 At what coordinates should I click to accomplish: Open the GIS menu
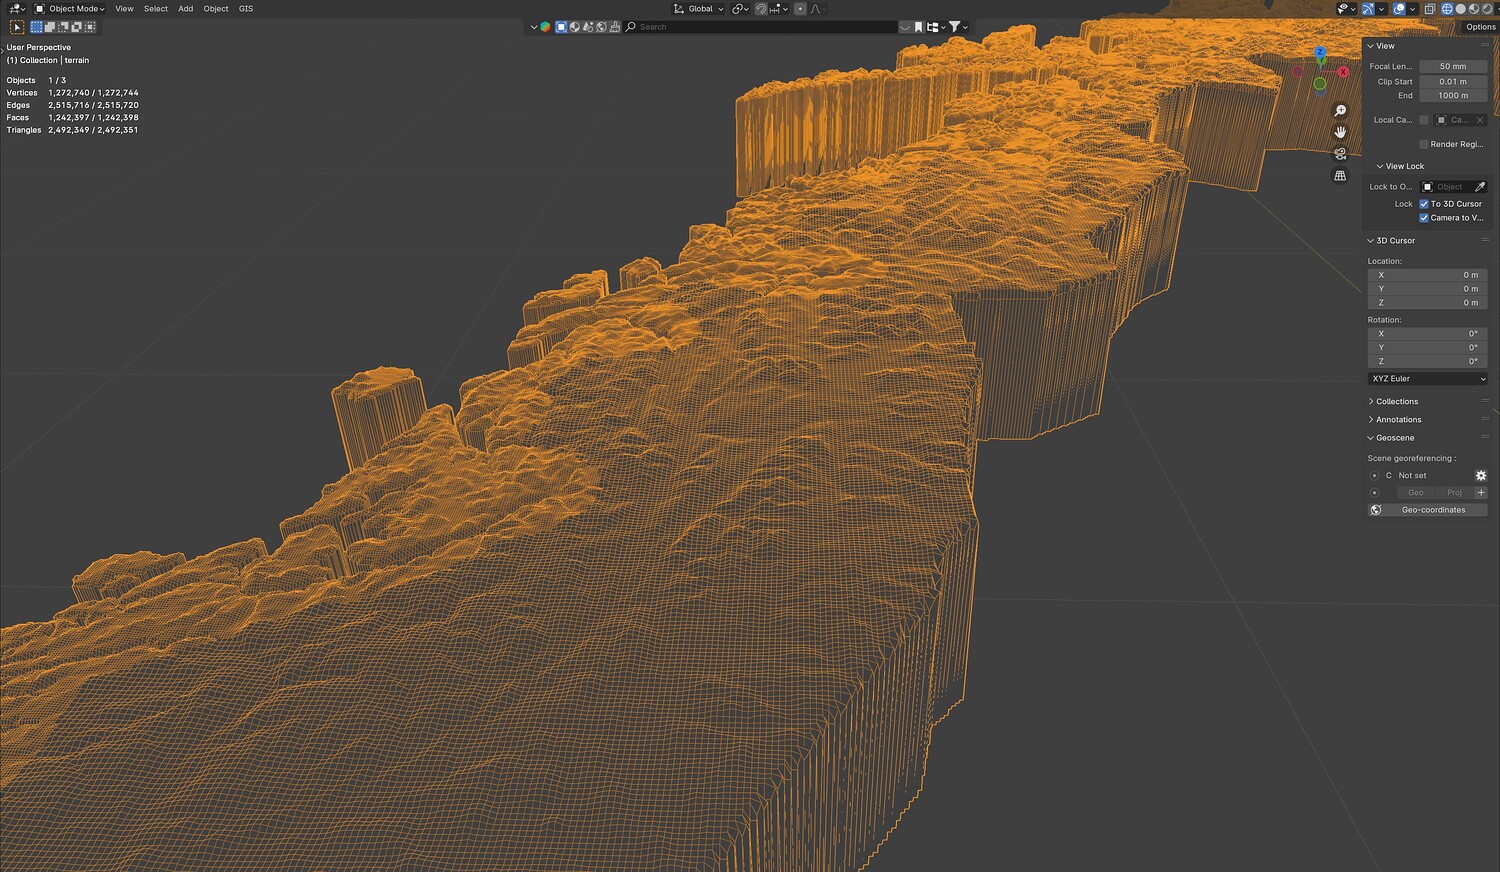point(246,9)
